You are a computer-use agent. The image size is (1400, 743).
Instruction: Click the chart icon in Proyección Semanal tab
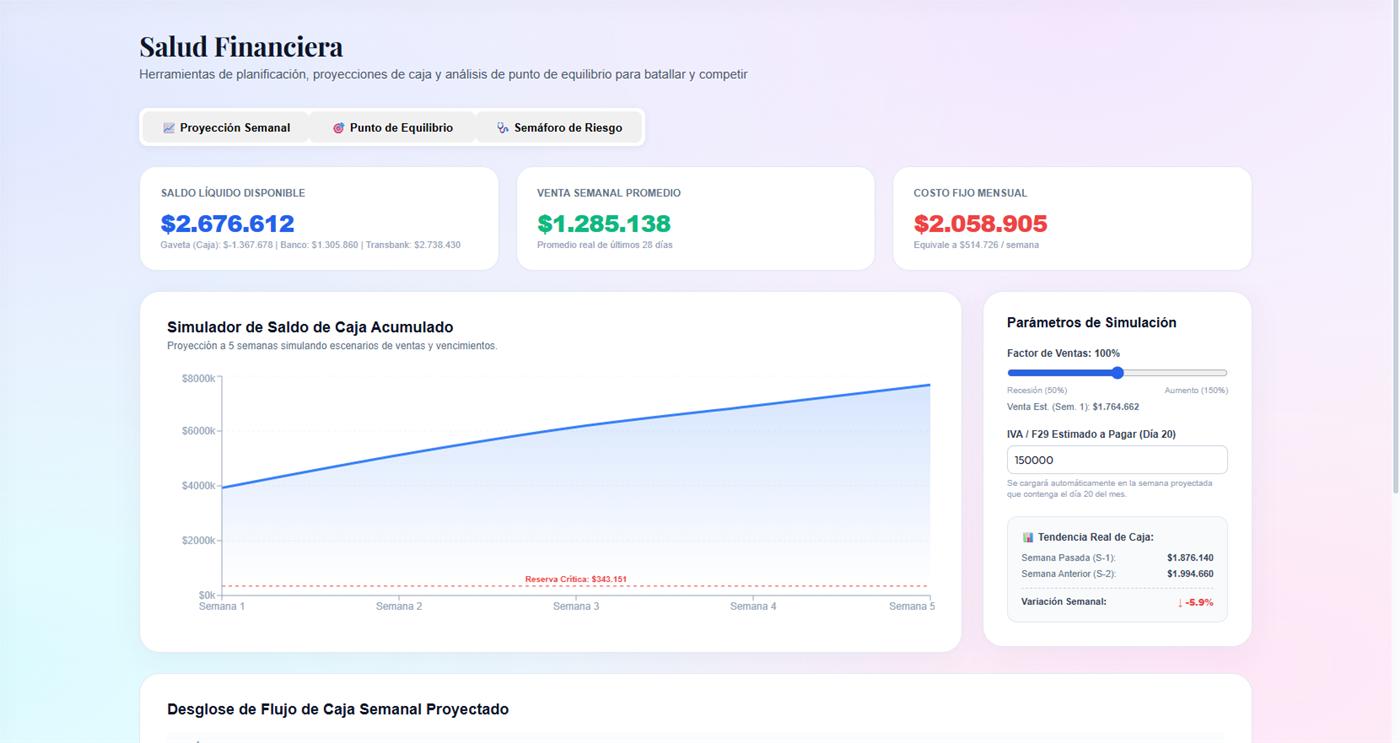(169, 128)
